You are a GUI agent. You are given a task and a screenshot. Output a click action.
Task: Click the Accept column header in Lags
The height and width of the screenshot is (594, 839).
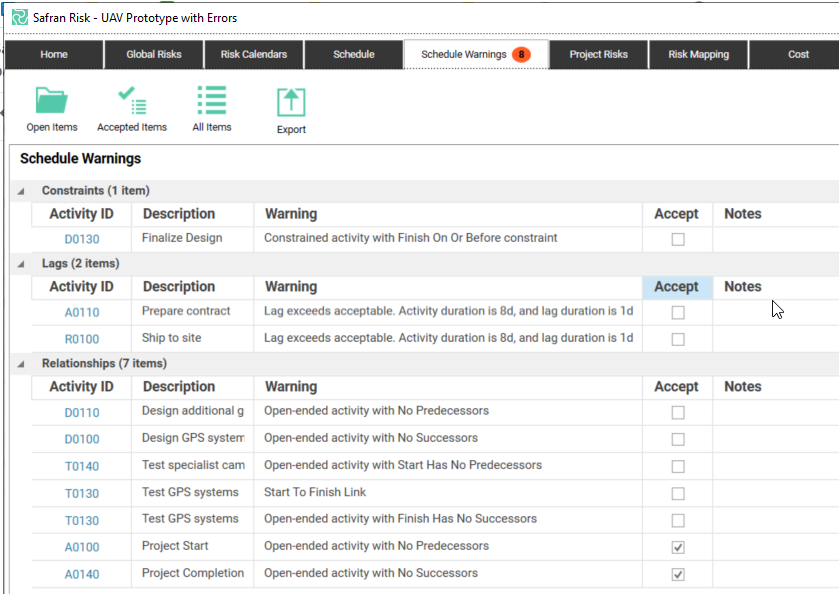(x=677, y=287)
